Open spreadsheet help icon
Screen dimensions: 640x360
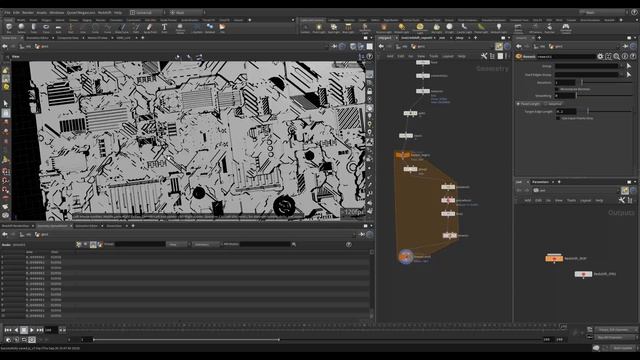click(x=349, y=244)
